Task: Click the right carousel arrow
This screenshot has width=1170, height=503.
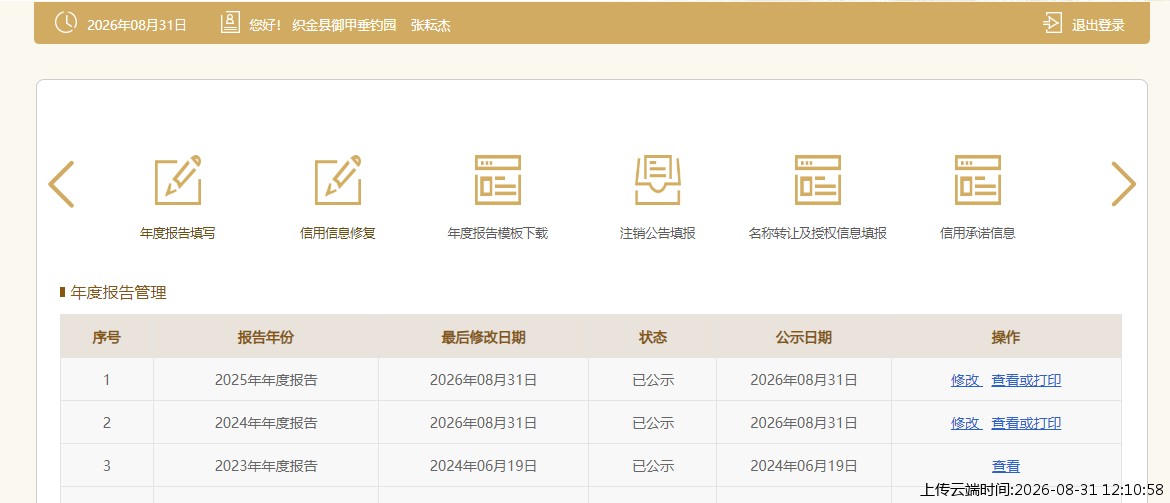Action: pyautogui.click(x=1123, y=184)
